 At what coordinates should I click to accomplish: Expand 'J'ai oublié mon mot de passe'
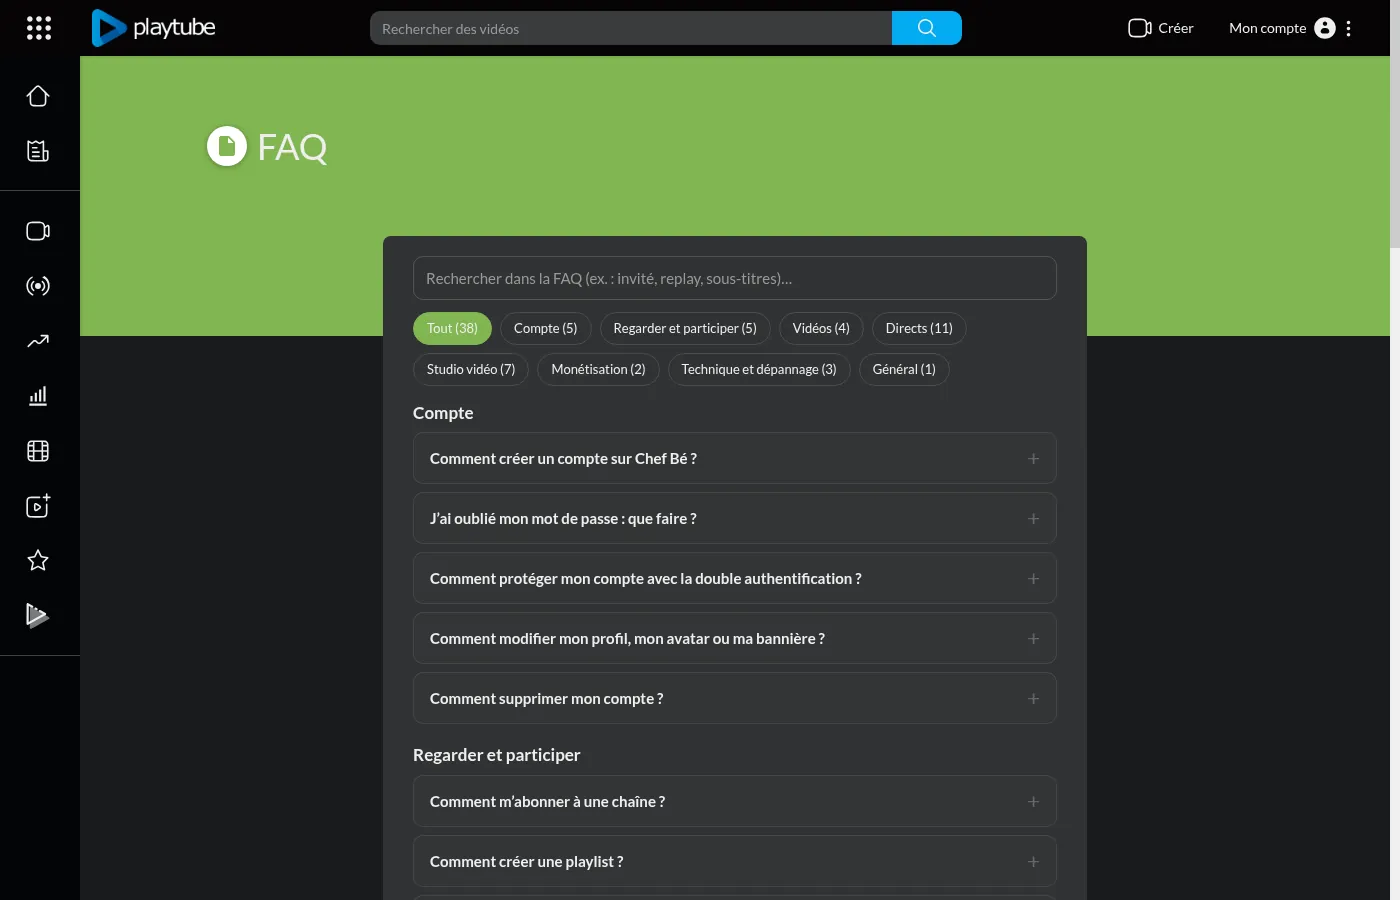pos(735,518)
